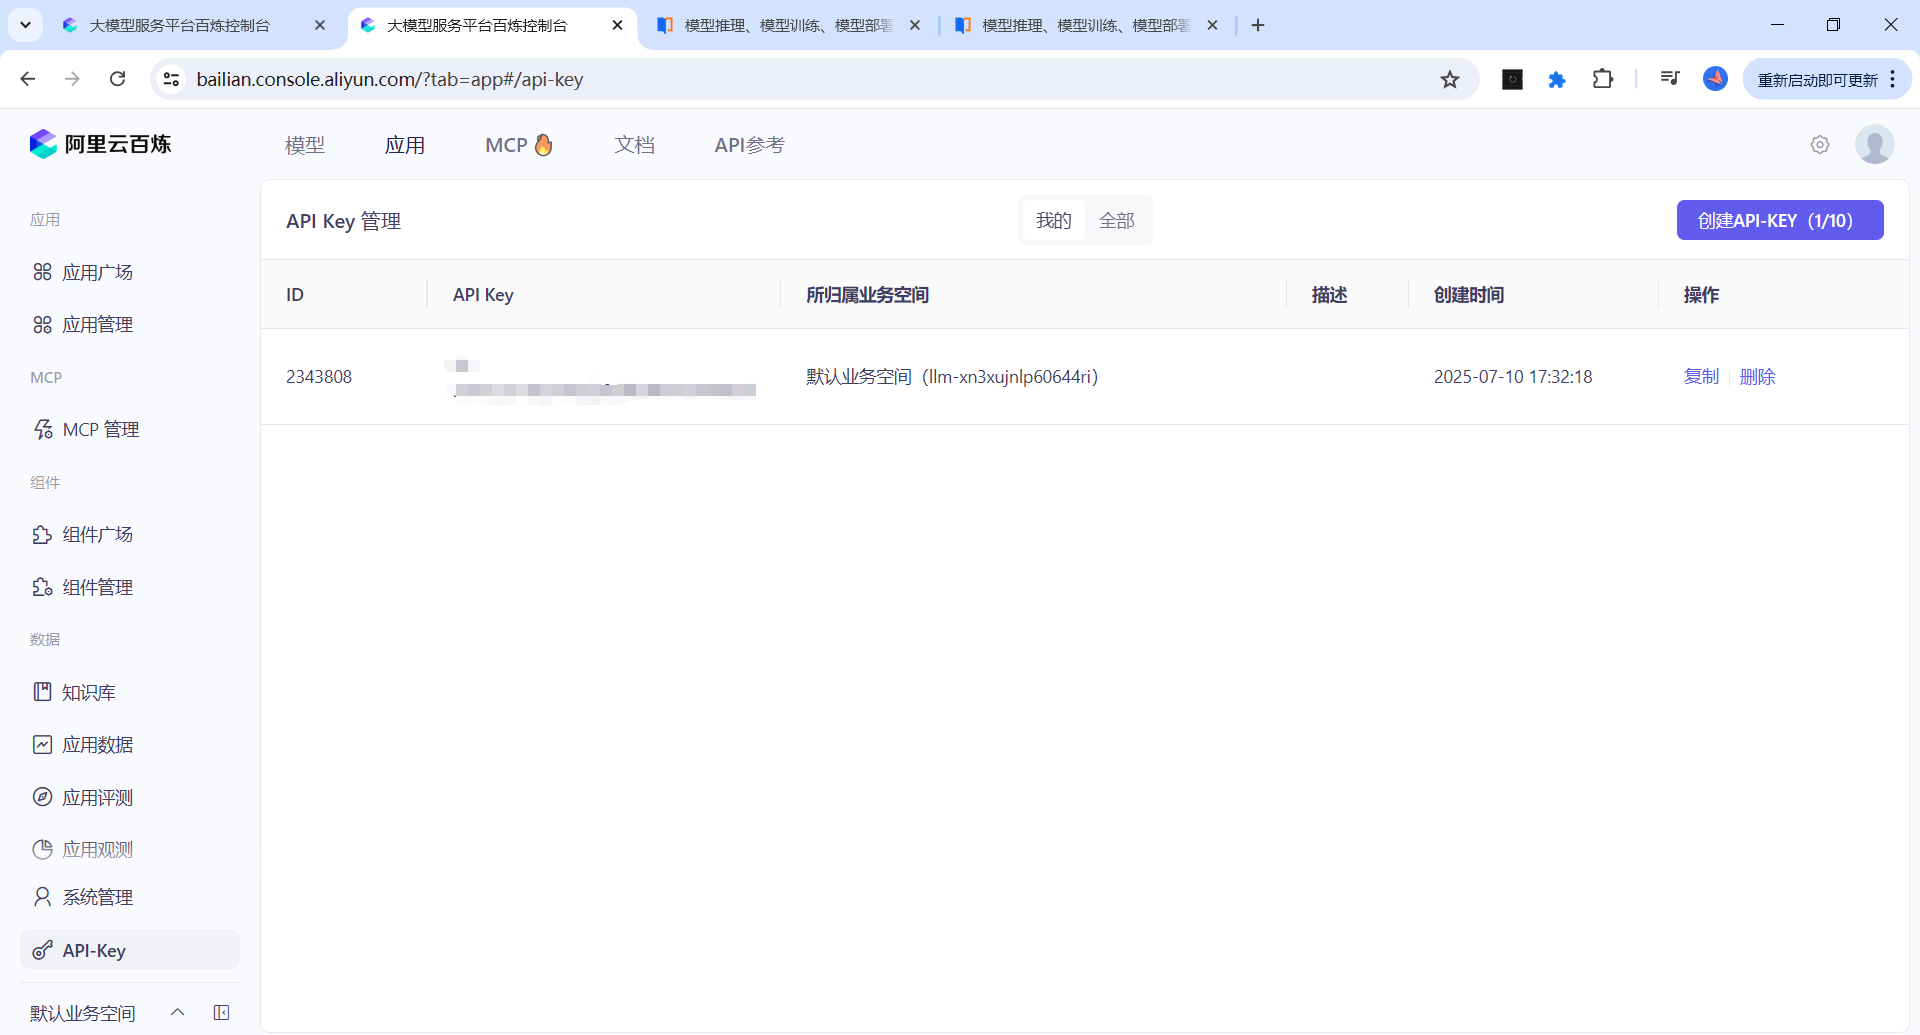Click the 组件管理 puzzle icon
Viewport: 1920px width, 1035px height.
[x=42, y=587]
